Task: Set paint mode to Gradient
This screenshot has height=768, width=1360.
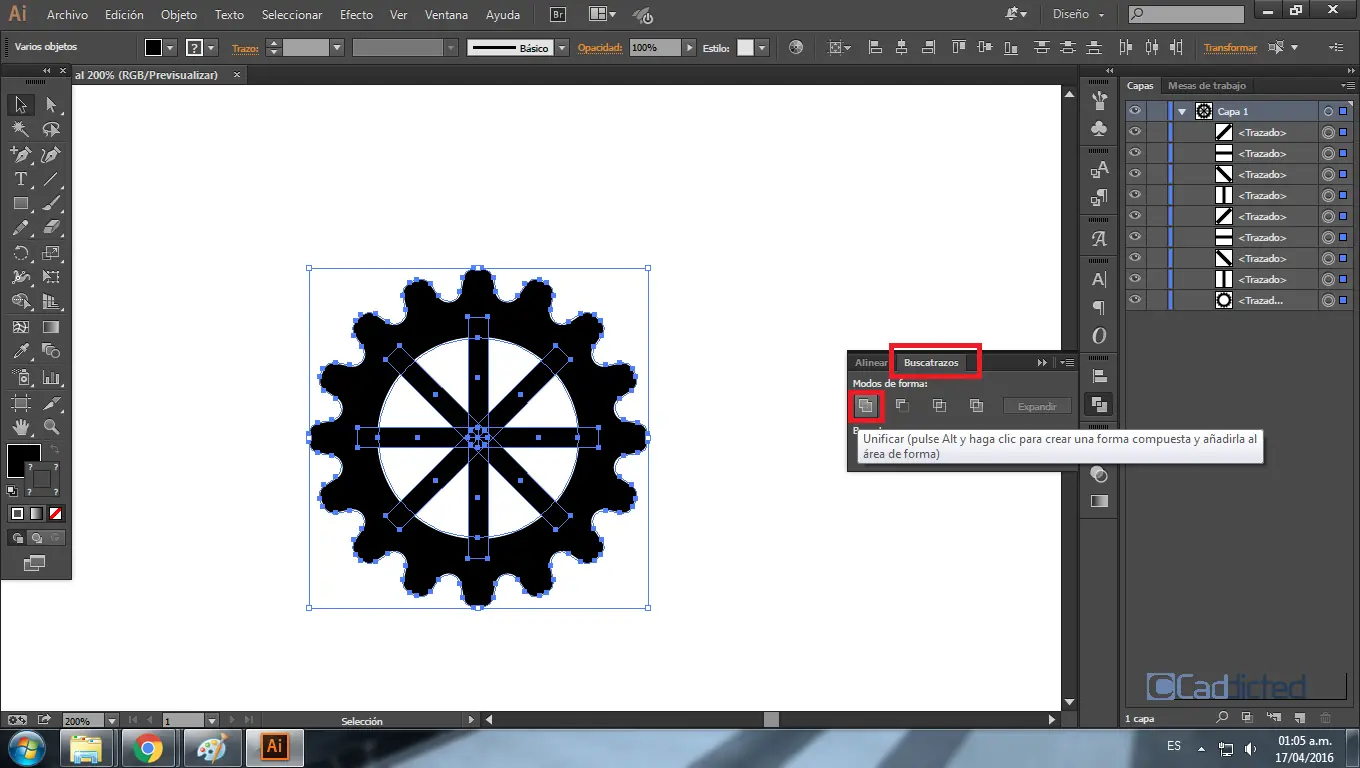Action: pos(37,513)
